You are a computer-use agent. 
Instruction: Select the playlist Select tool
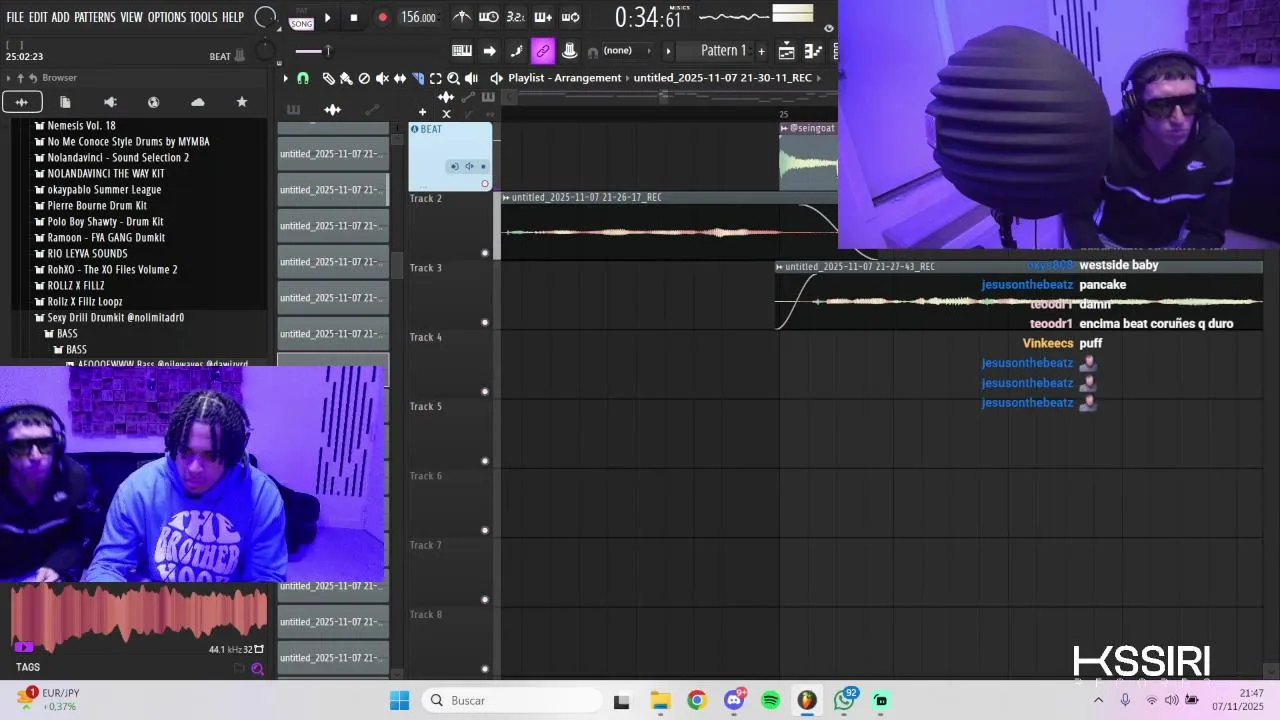(436, 78)
